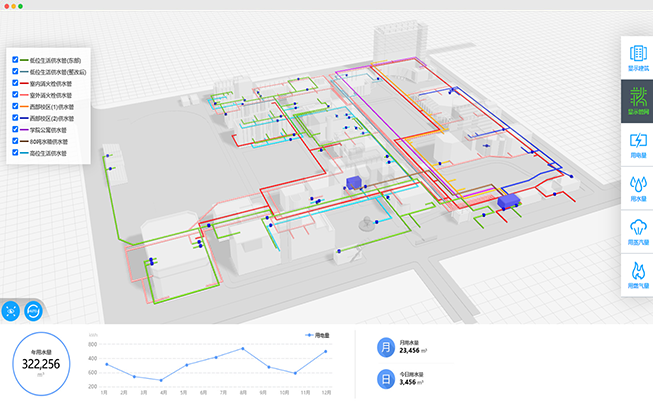Click the blue building block in map center
The width and height of the screenshot is (653, 414).
pyautogui.click(x=353, y=183)
